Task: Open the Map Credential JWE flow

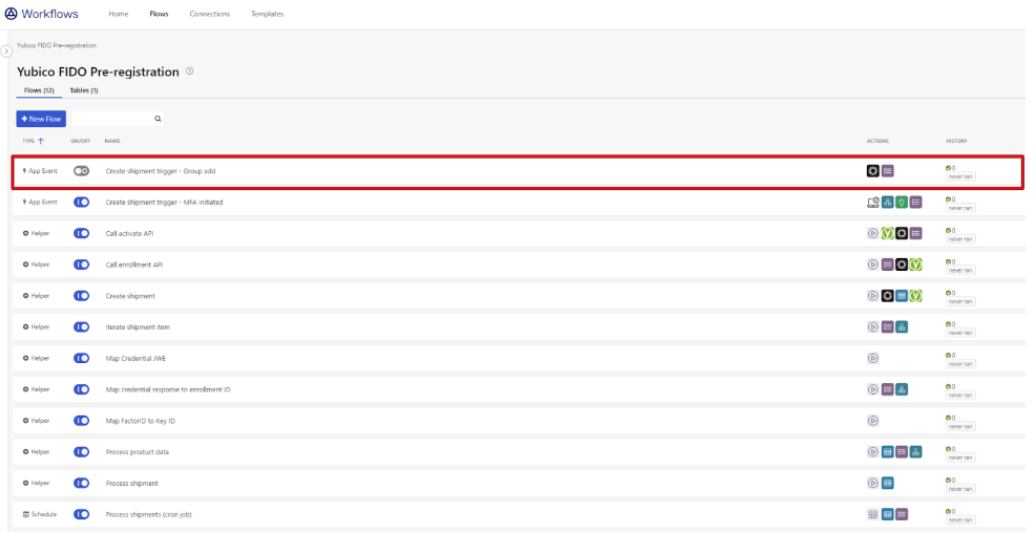Action: pos(135,358)
